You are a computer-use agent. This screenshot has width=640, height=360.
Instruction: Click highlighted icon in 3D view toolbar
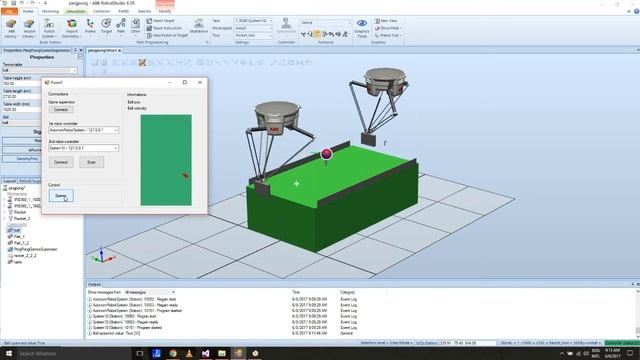(x=142, y=62)
